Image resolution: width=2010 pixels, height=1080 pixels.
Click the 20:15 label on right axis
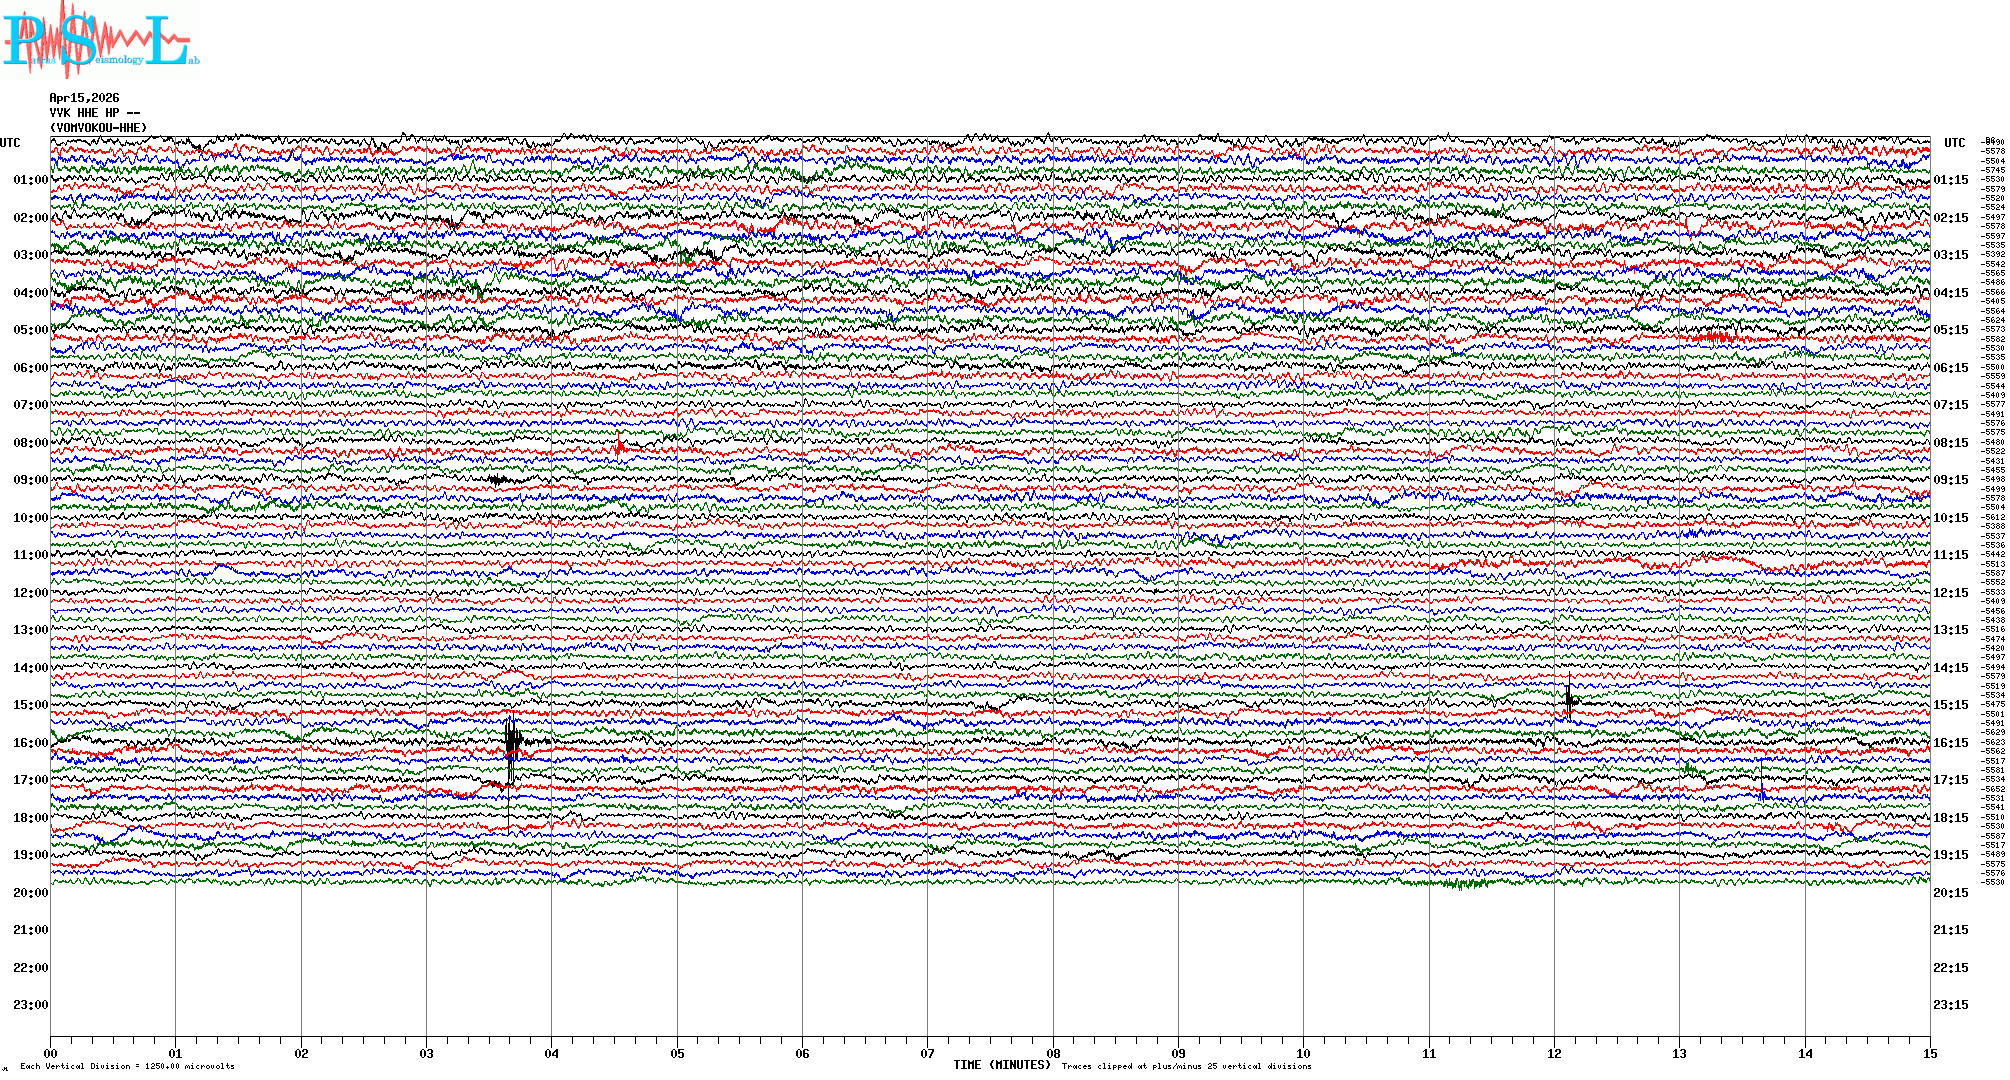tap(1950, 893)
